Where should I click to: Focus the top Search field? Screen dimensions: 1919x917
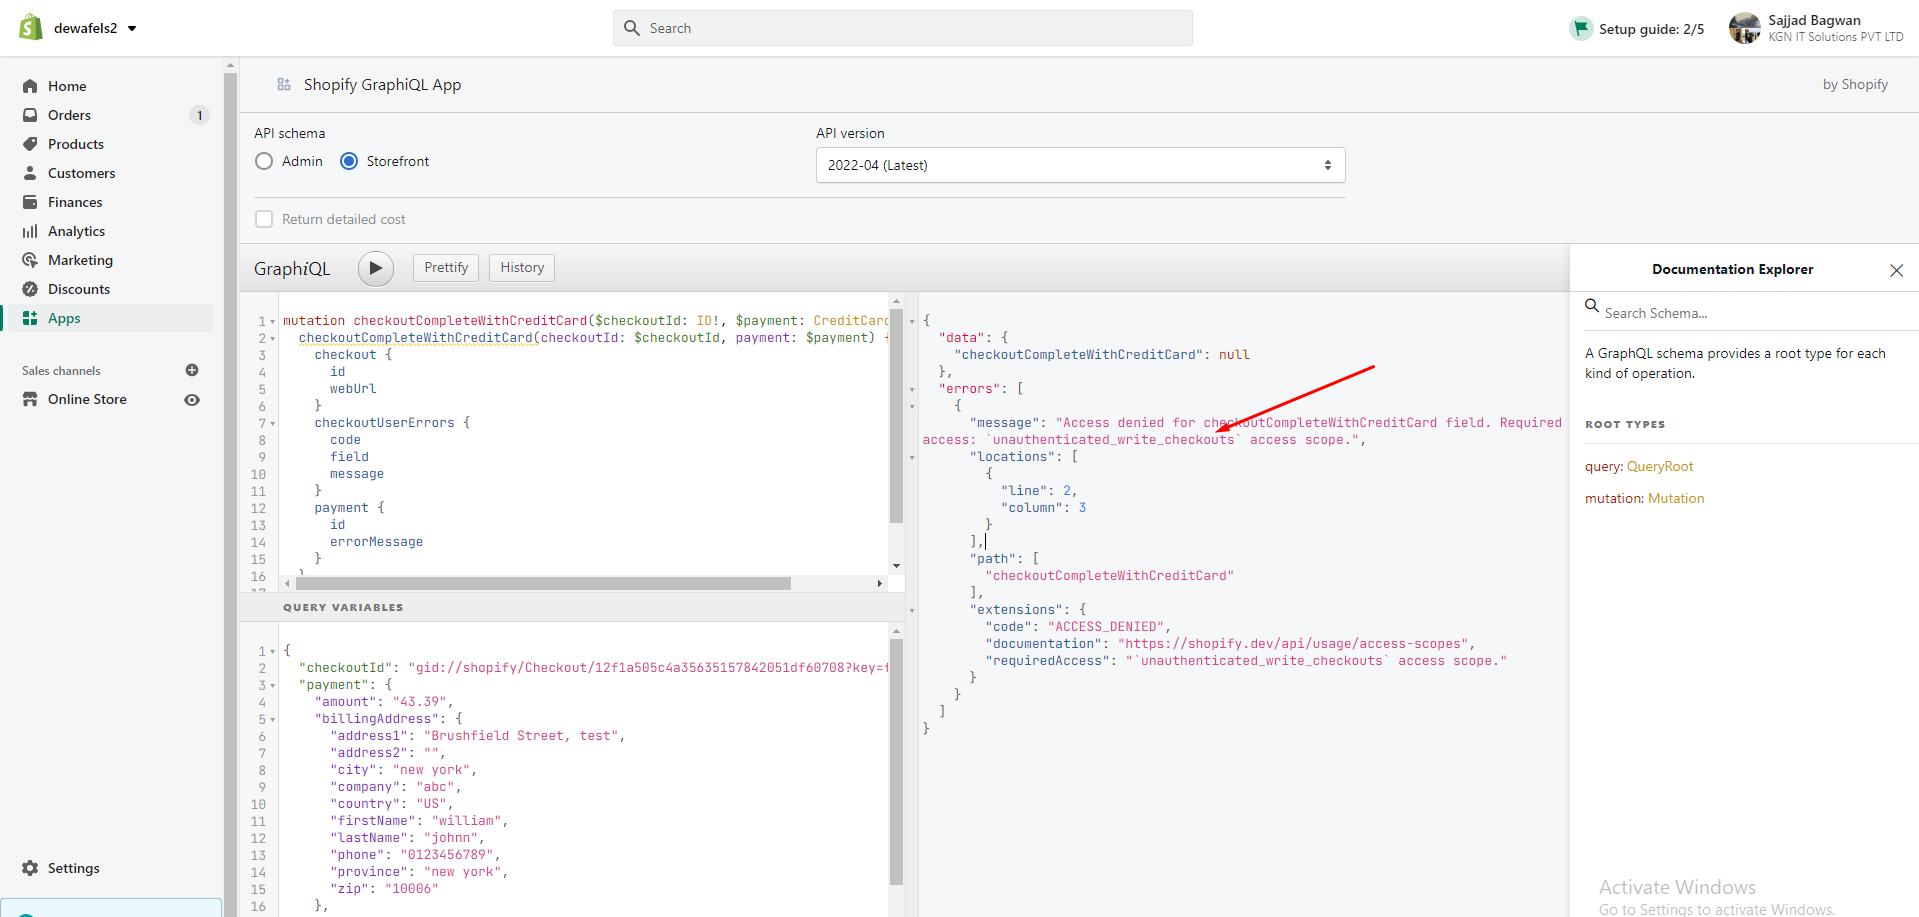click(x=902, y=28)
